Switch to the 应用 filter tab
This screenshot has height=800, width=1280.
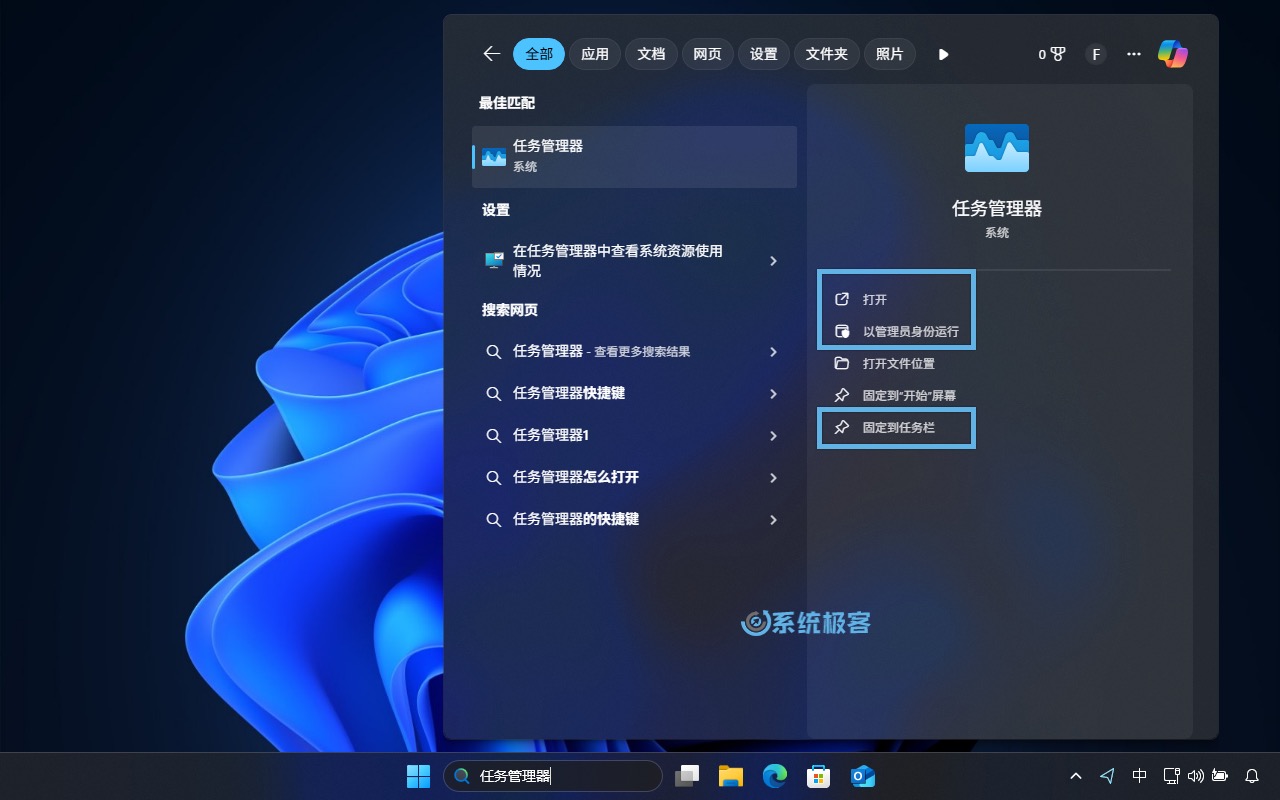click(595, 54)
